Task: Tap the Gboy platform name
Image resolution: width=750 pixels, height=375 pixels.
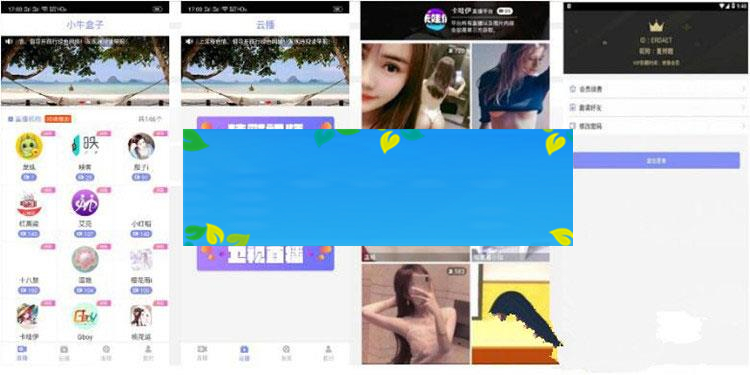Action: (85, 337)
